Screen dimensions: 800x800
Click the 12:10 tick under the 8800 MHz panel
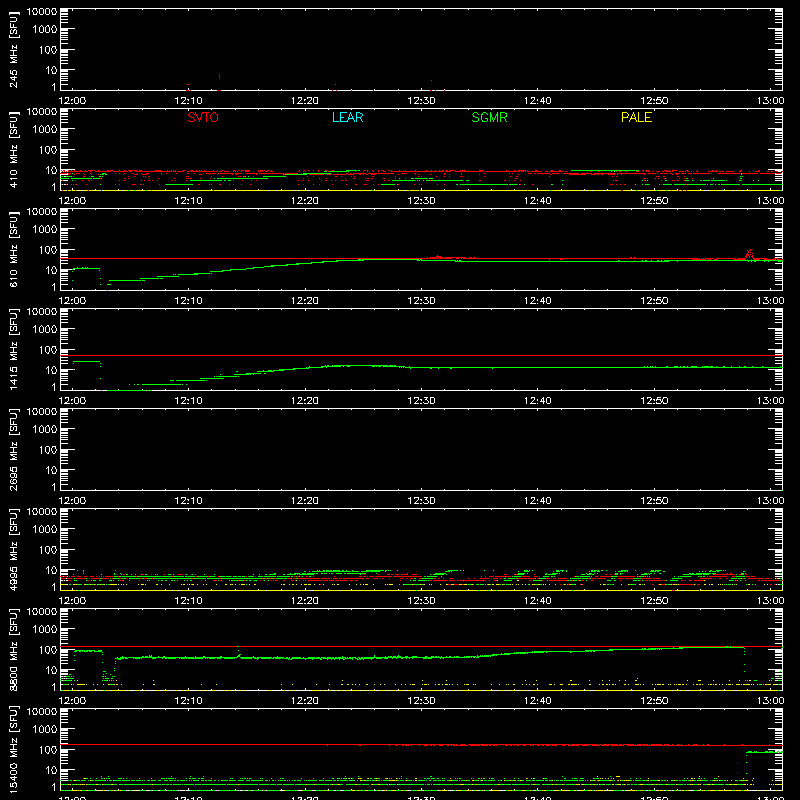pyautogui.click(x=188, y=701)
